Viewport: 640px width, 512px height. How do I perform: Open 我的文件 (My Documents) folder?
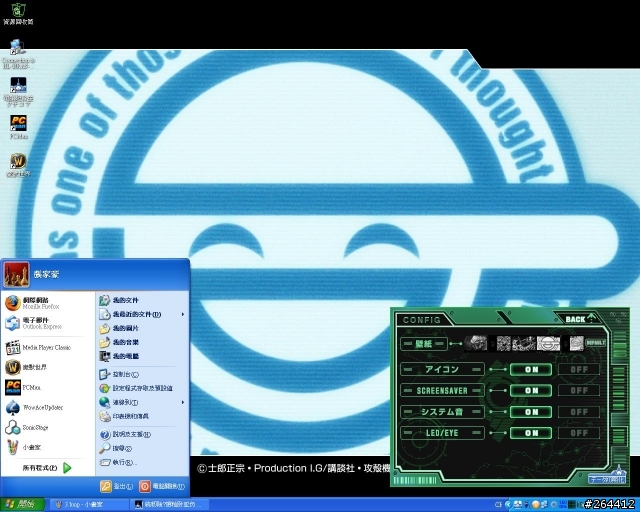pyautogui.click(x=142, y=301)
